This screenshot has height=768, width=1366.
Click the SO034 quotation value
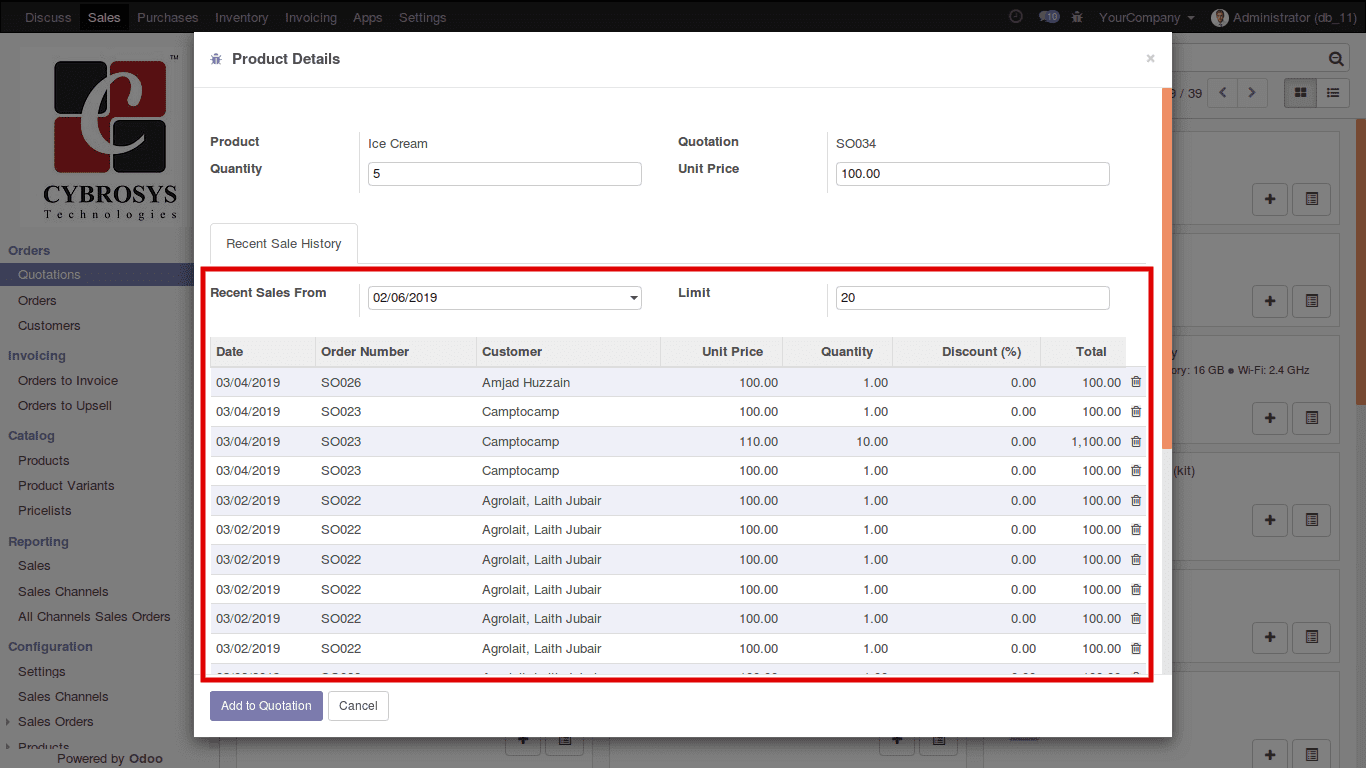coord(856,144)
